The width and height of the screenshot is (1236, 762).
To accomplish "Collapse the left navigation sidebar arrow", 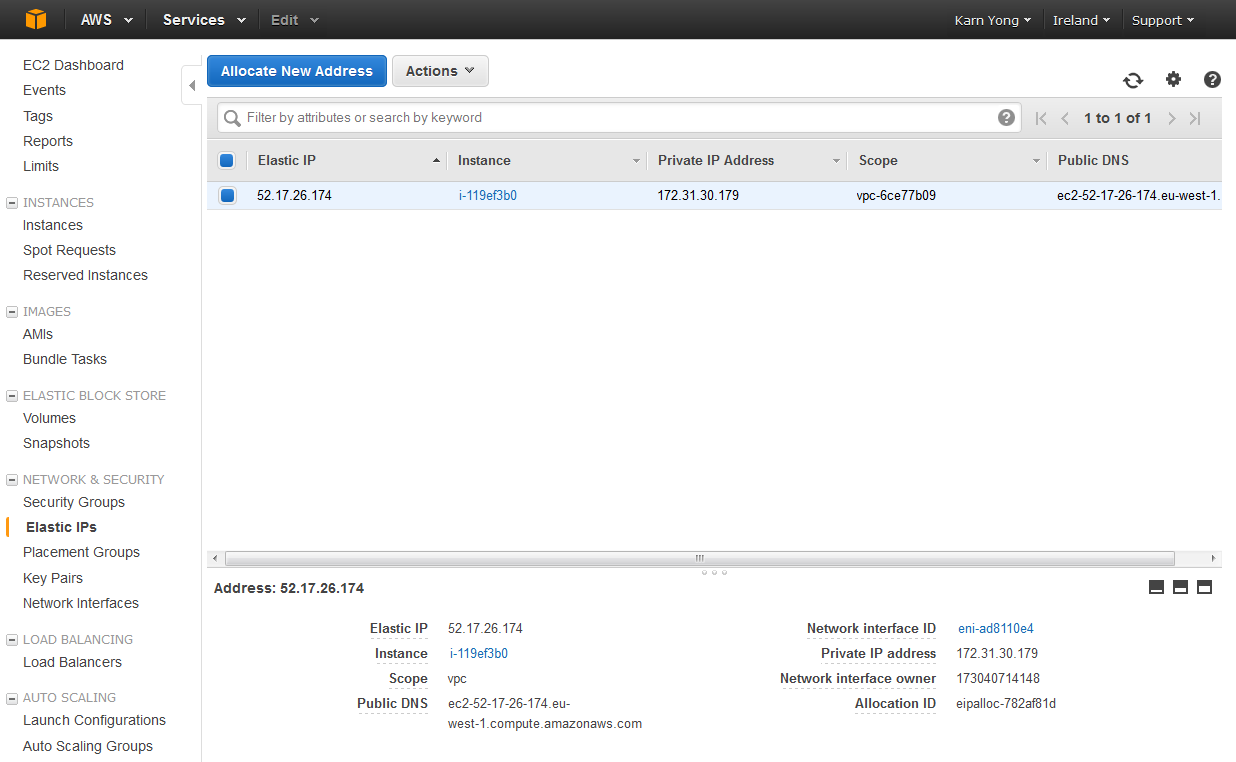I will point(191,86).
